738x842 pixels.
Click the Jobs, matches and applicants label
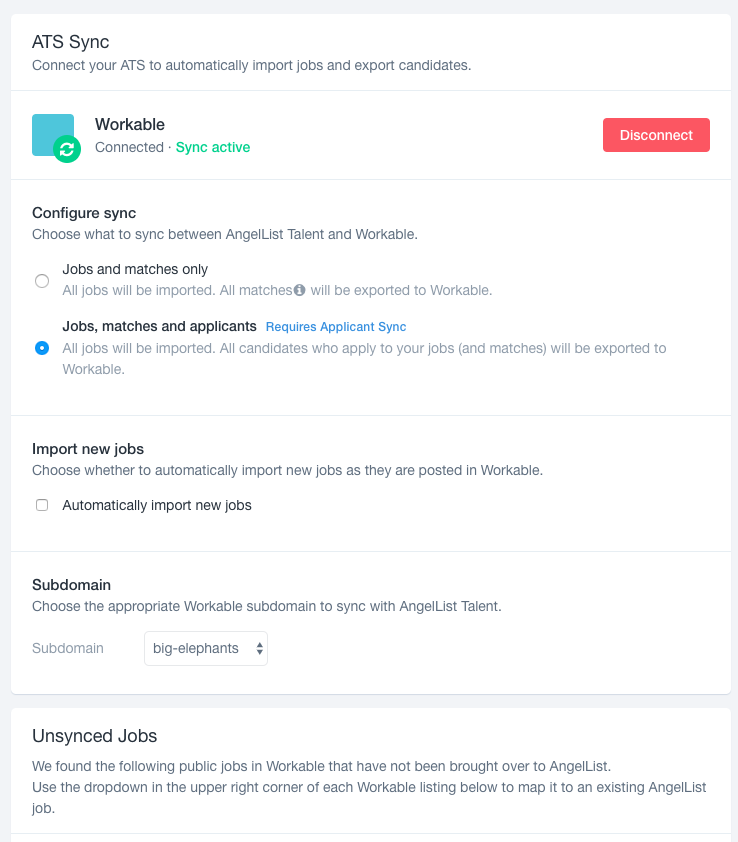160,326
